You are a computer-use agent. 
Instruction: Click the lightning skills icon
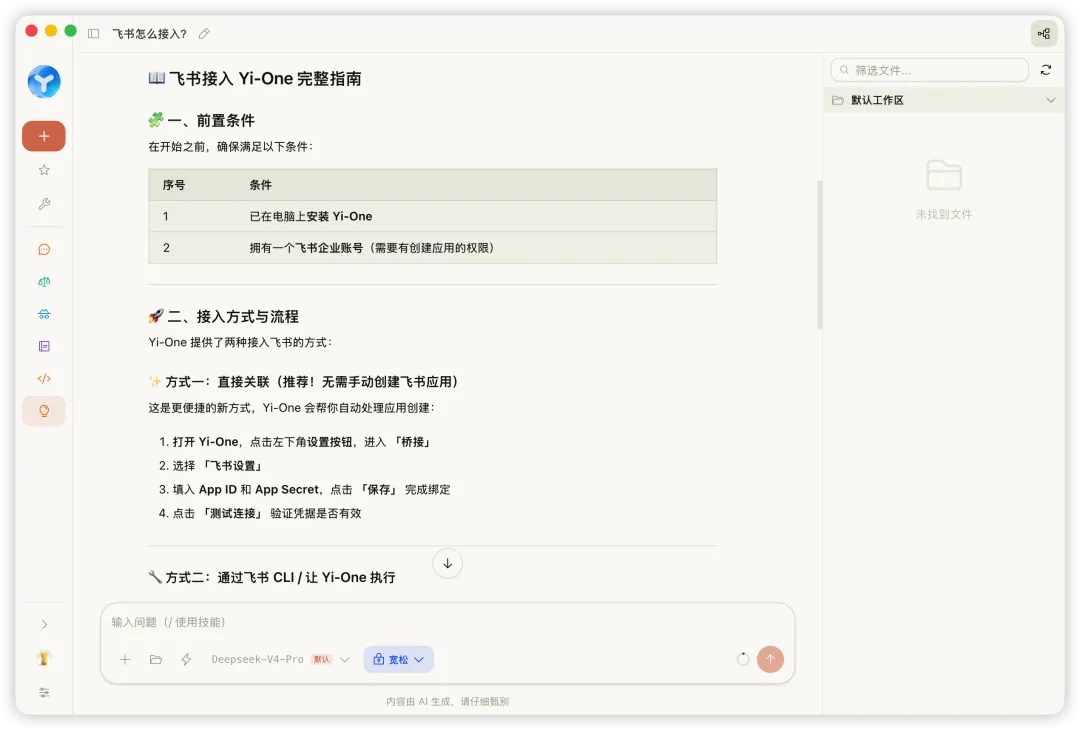point(186,660)
